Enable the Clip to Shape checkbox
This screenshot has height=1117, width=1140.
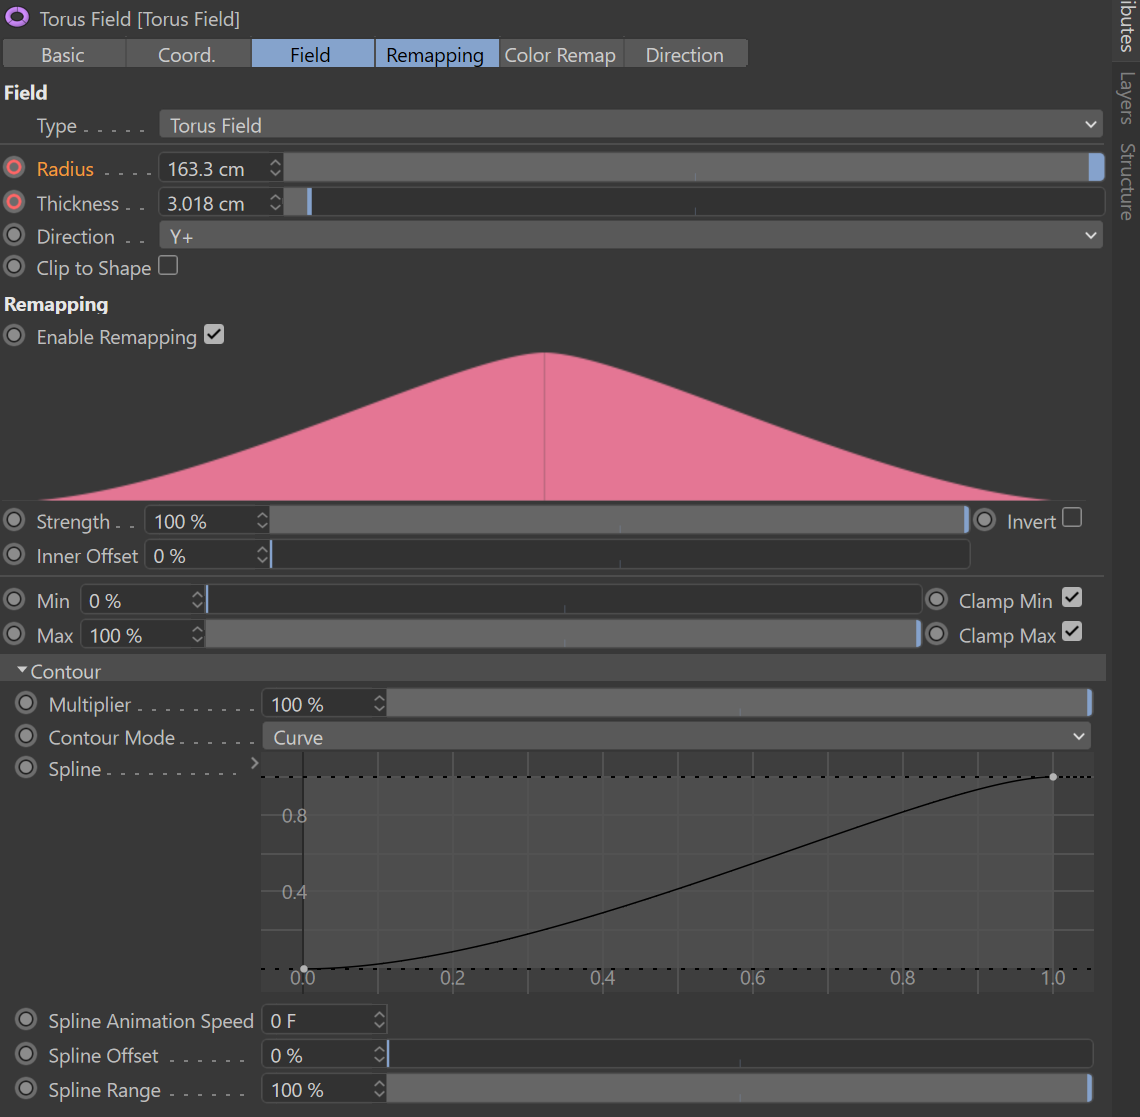pos(168,265)
